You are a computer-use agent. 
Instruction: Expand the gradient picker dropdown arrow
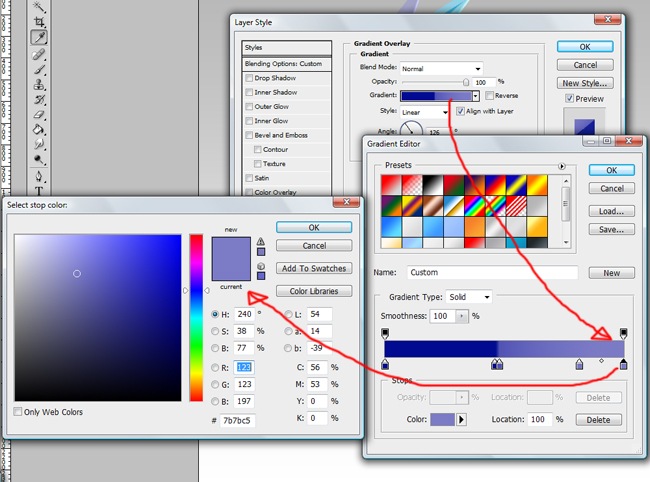(475, 96)
